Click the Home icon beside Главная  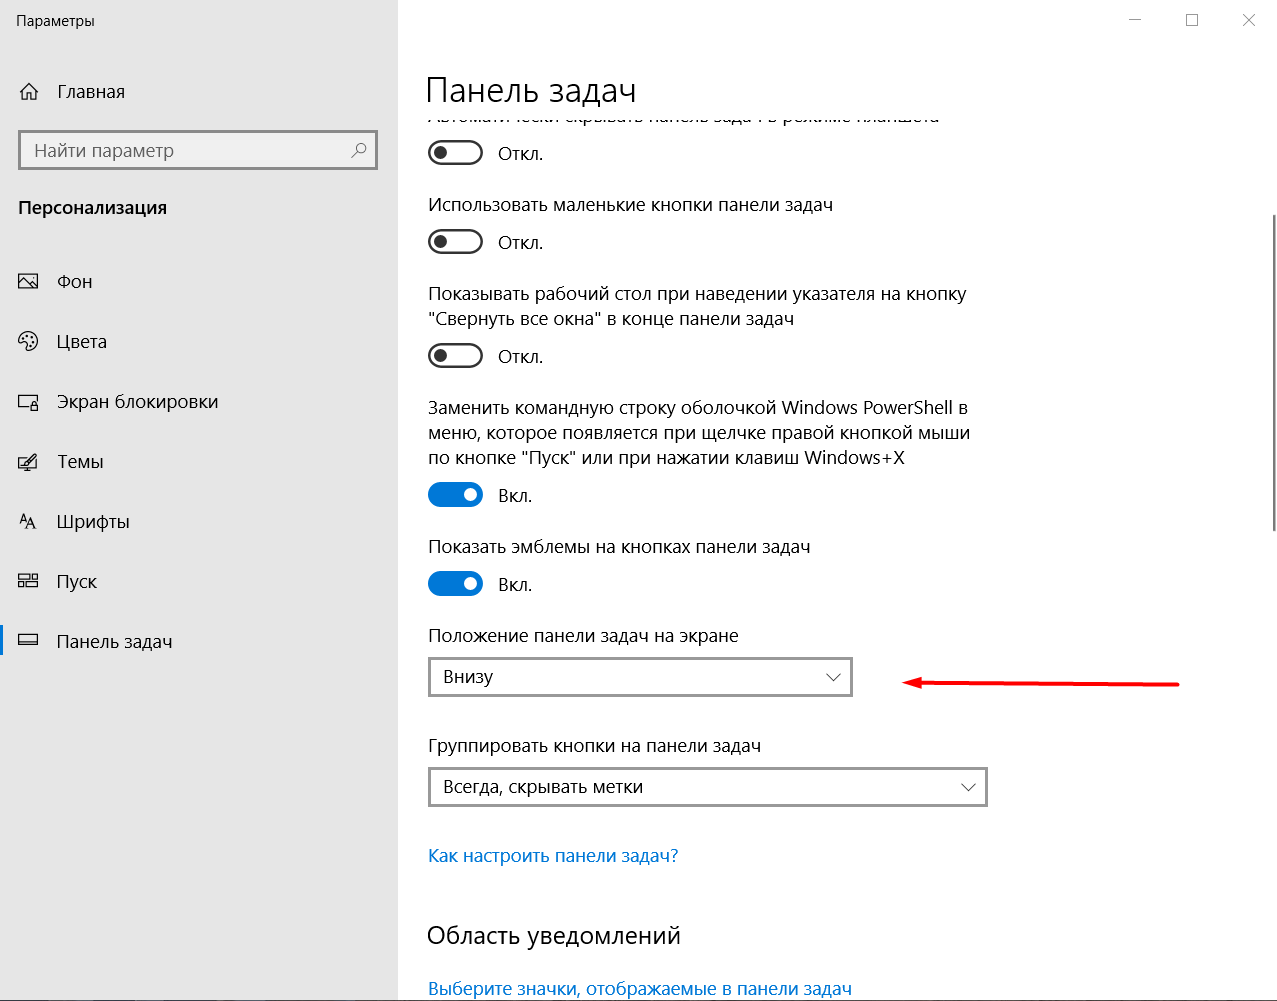[29, 92]
